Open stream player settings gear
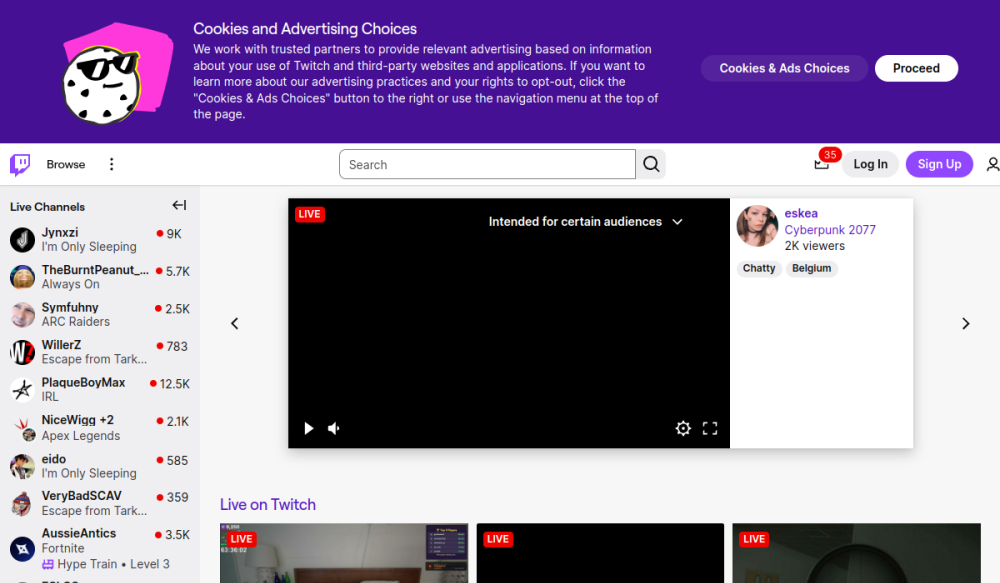 click(683, 428)
